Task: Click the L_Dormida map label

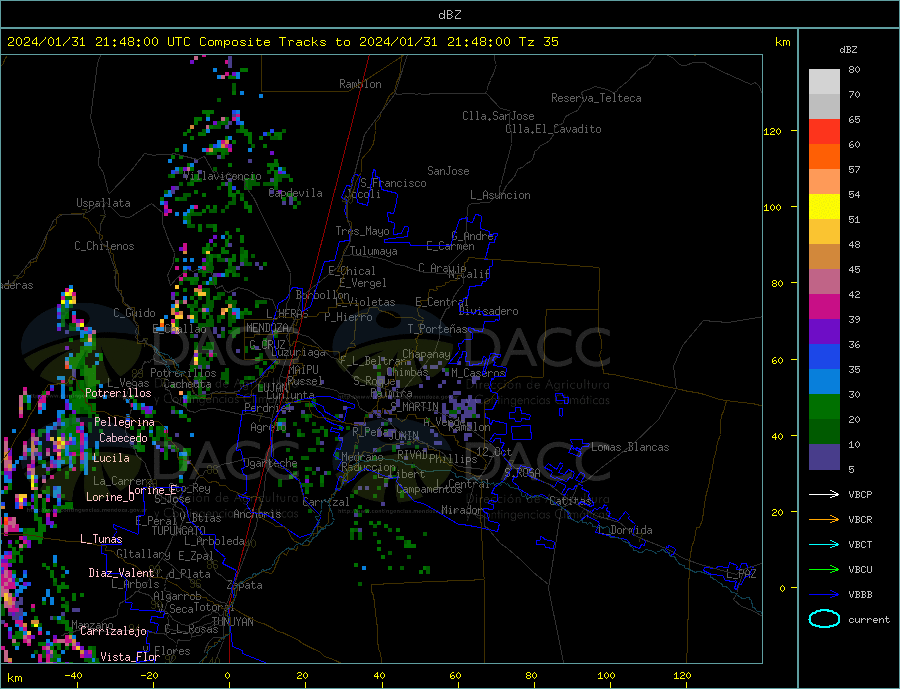Action: tap(626, 530)
